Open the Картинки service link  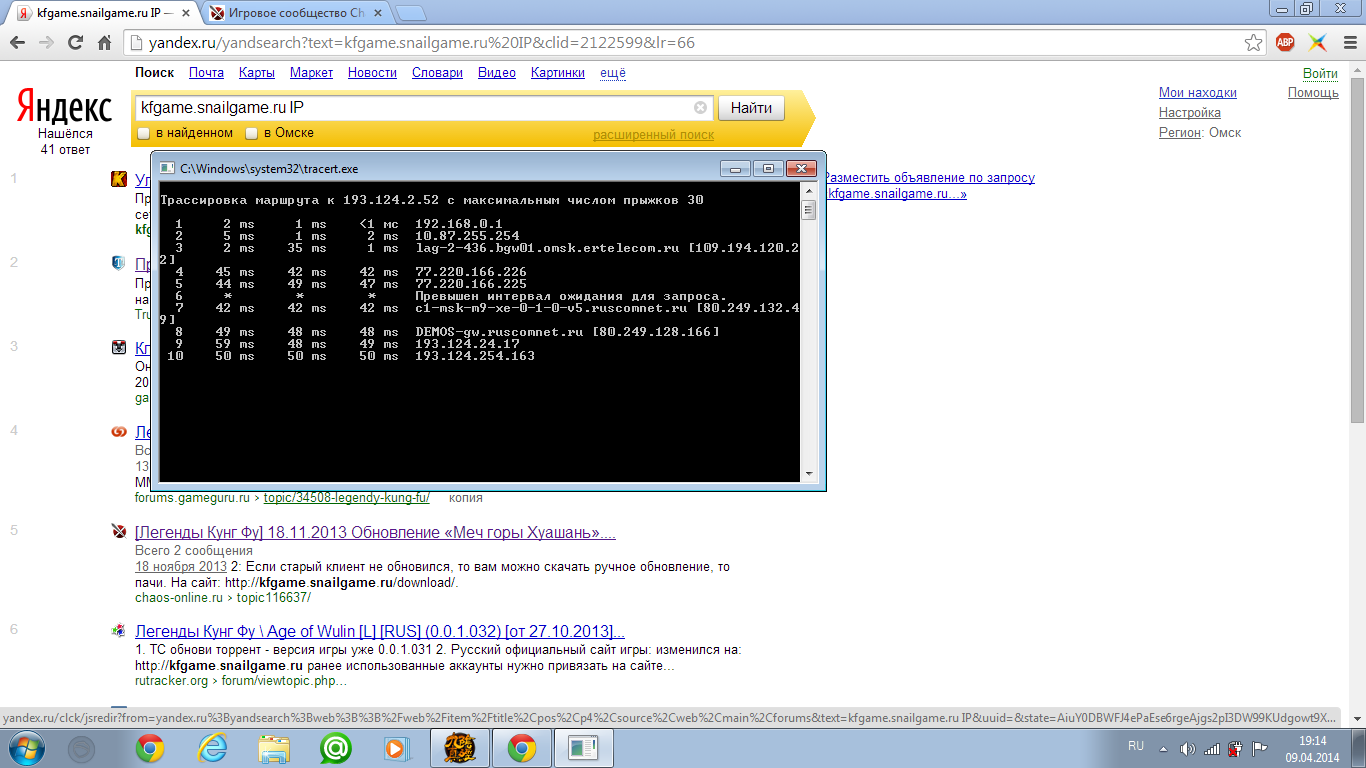[558, 73]
